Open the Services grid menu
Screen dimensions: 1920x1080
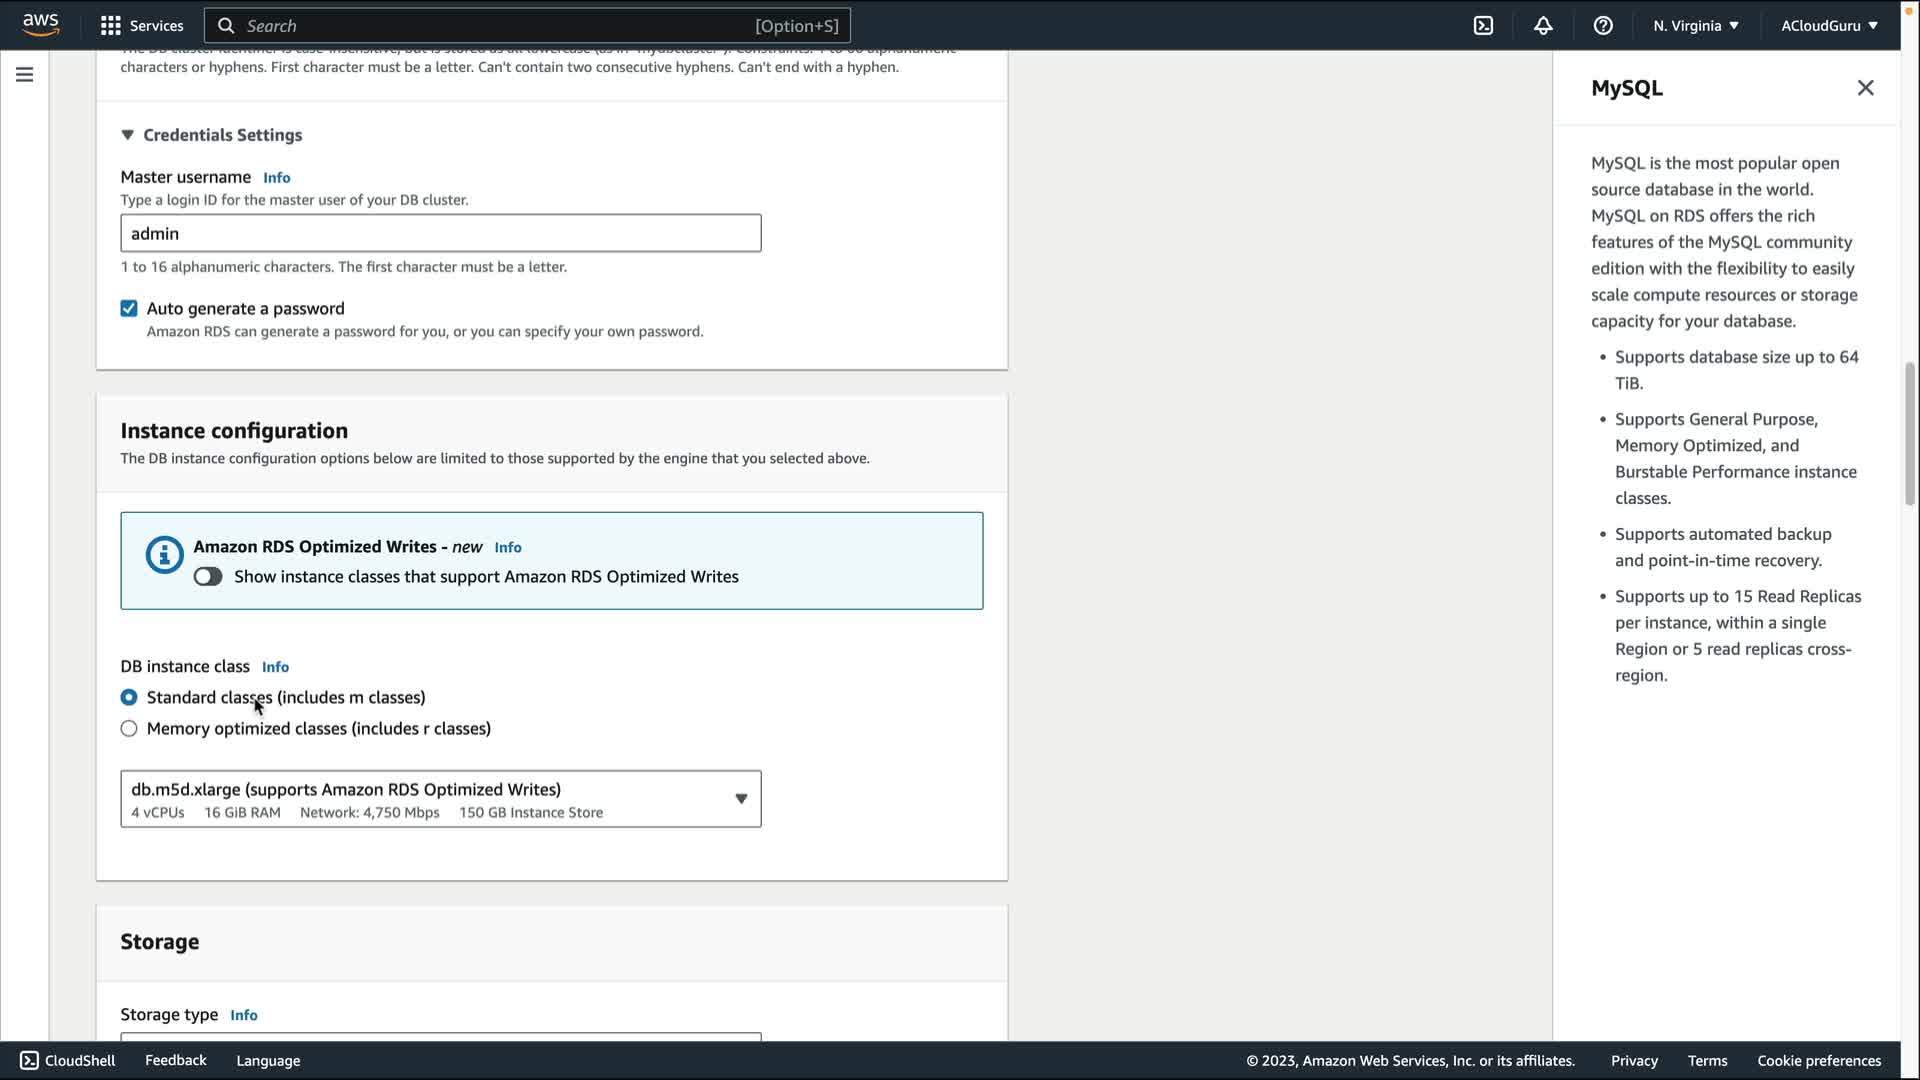tap(142, 26)
